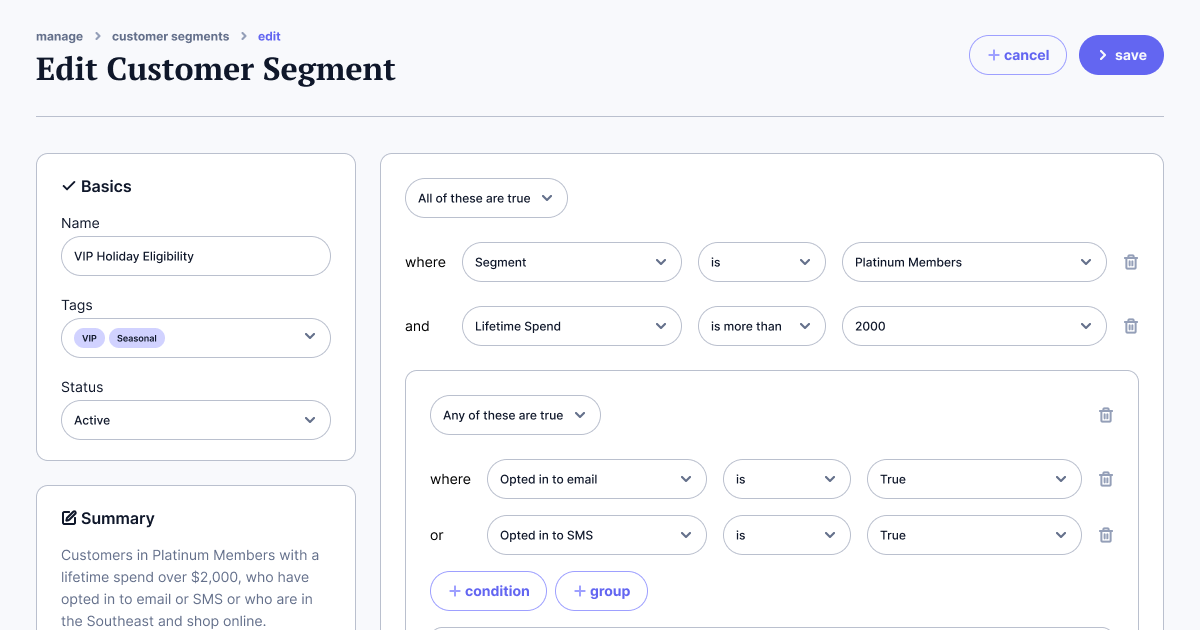
Task: Open the Platinum Members value dropdown
Action: 974,262
